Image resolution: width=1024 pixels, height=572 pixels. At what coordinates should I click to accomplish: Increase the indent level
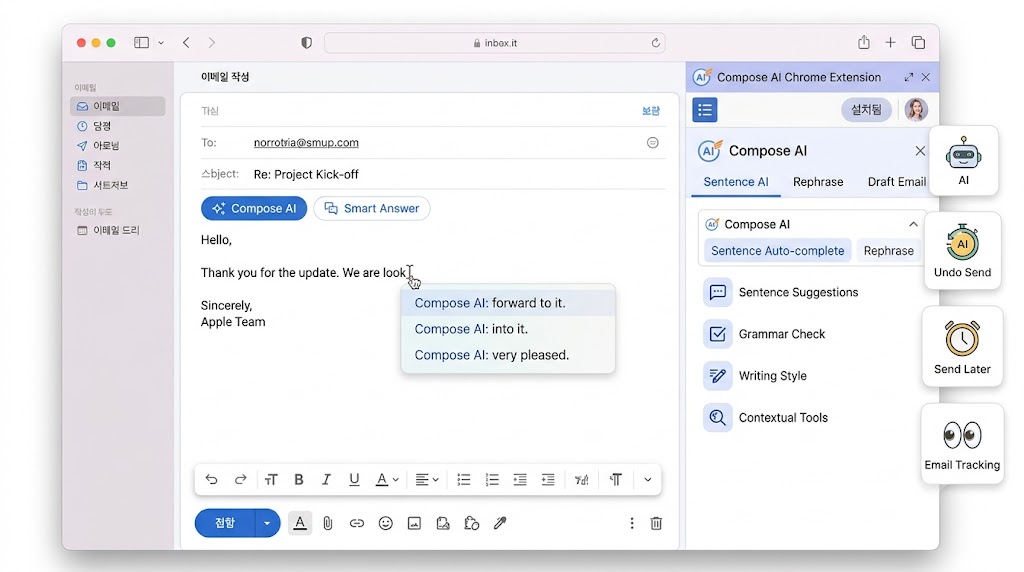548,480
